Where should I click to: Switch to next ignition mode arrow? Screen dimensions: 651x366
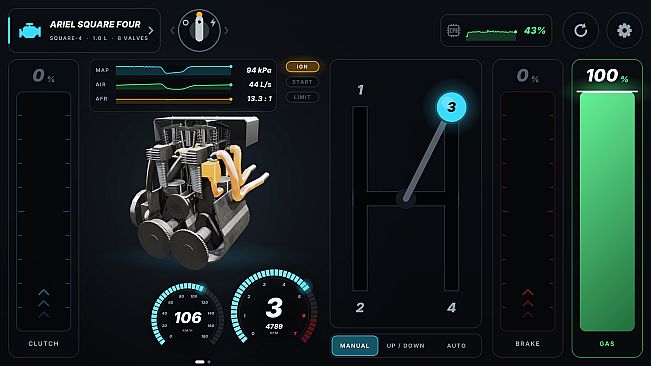(x=226, y=30)
